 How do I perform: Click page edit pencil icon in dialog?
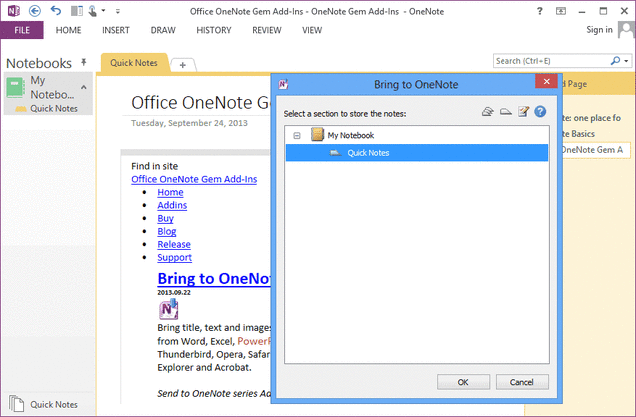click(523, 111)
